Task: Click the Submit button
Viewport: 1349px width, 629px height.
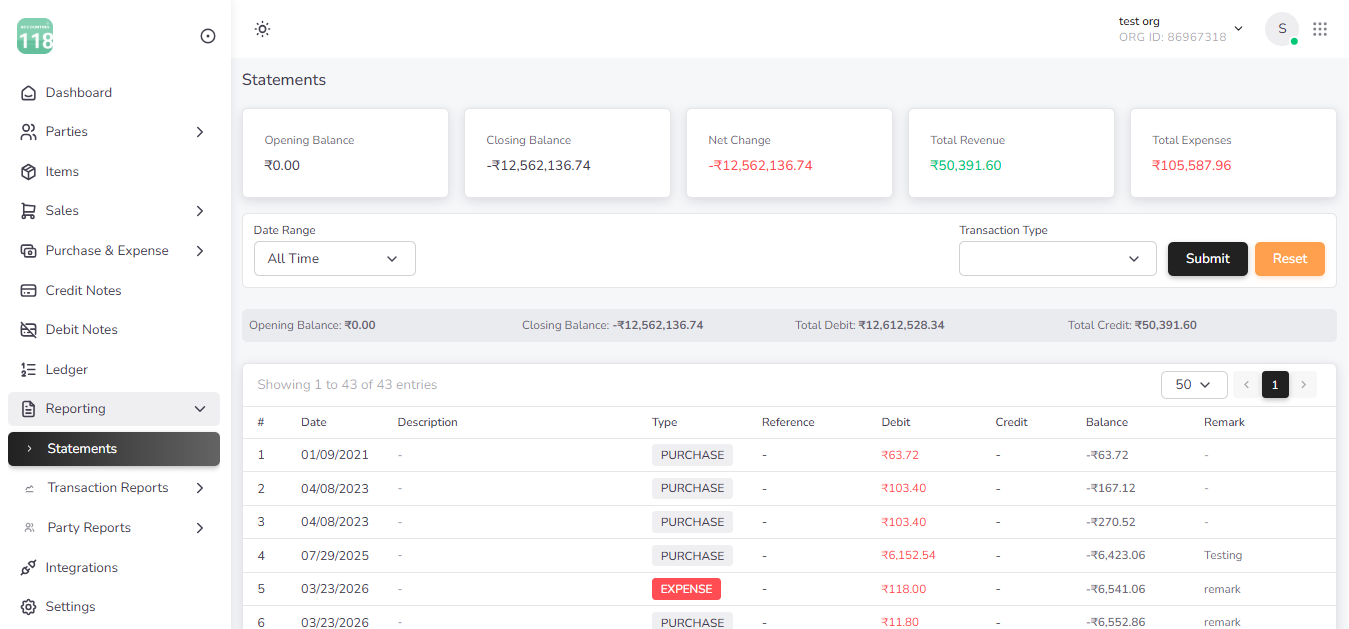Action: pos(1208,259)
